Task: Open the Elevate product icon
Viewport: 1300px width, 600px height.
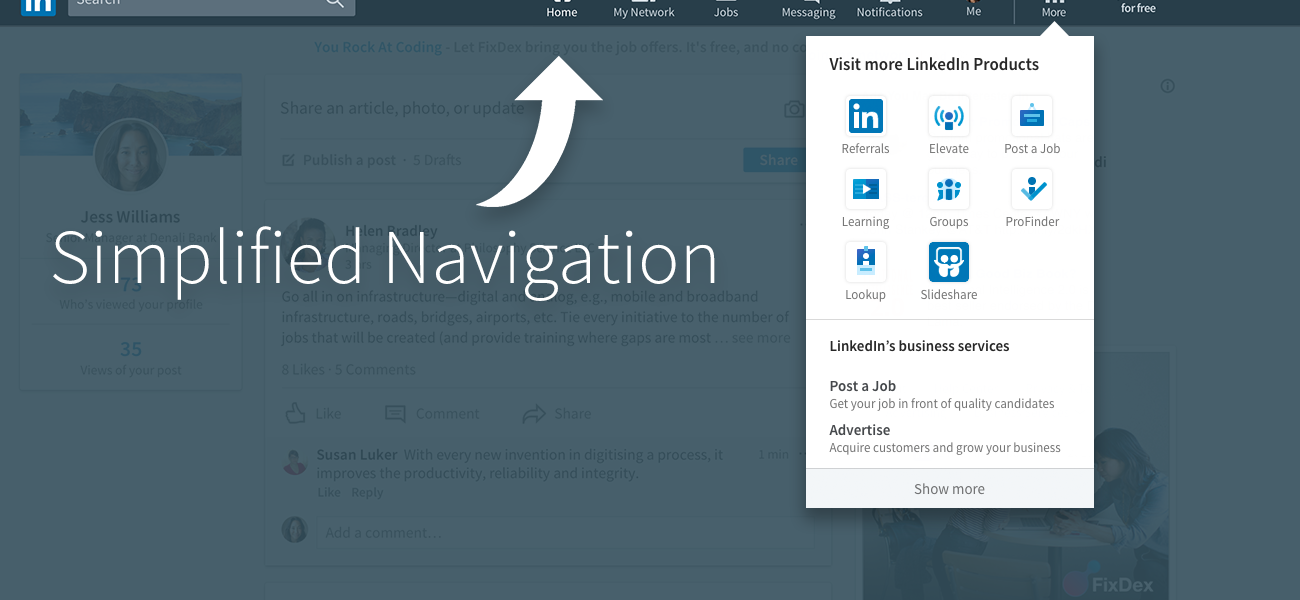Action: click(x=948, y=116)
